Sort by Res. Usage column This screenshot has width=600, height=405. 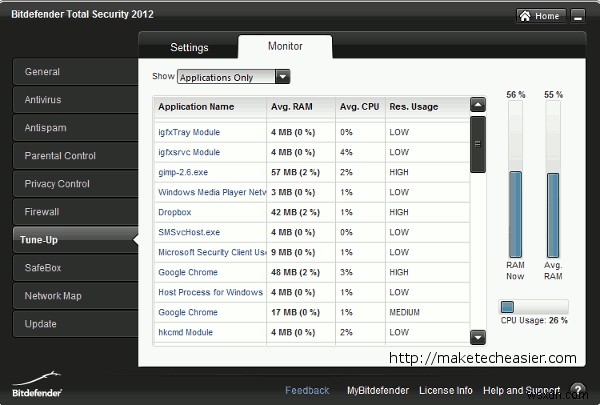(427, 107)
